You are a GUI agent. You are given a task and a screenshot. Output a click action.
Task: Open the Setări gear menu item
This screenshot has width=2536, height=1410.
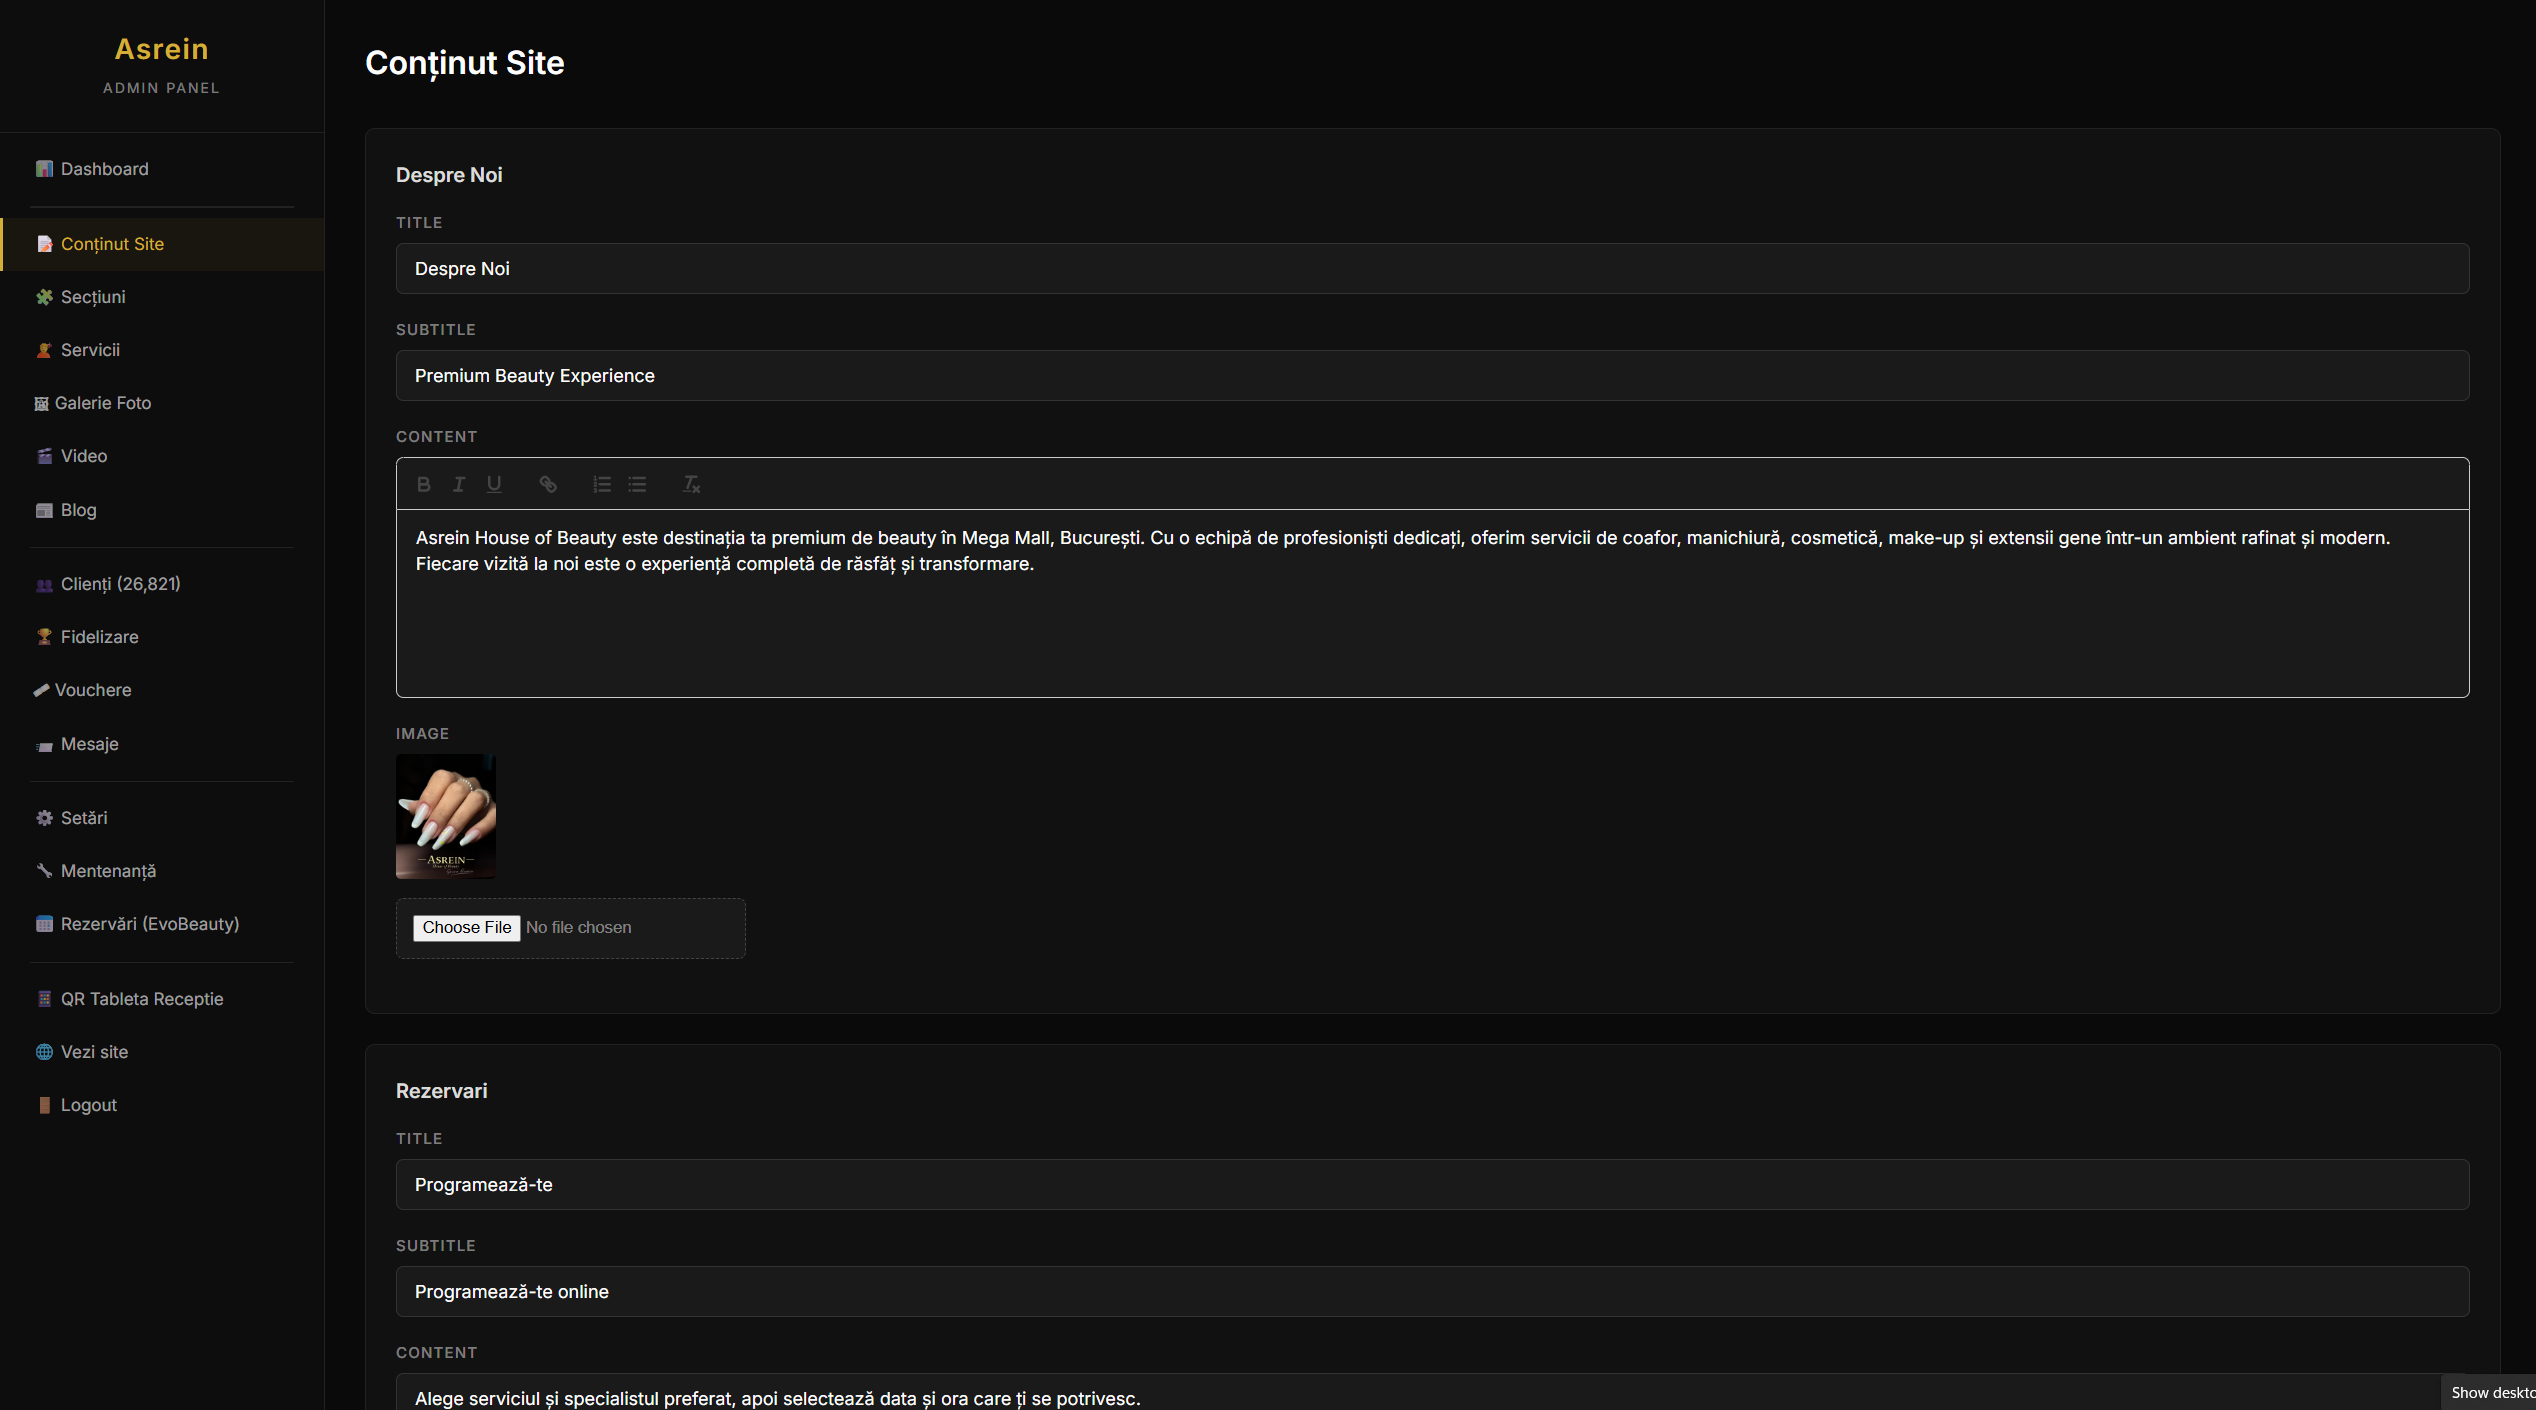coord(84,818)
